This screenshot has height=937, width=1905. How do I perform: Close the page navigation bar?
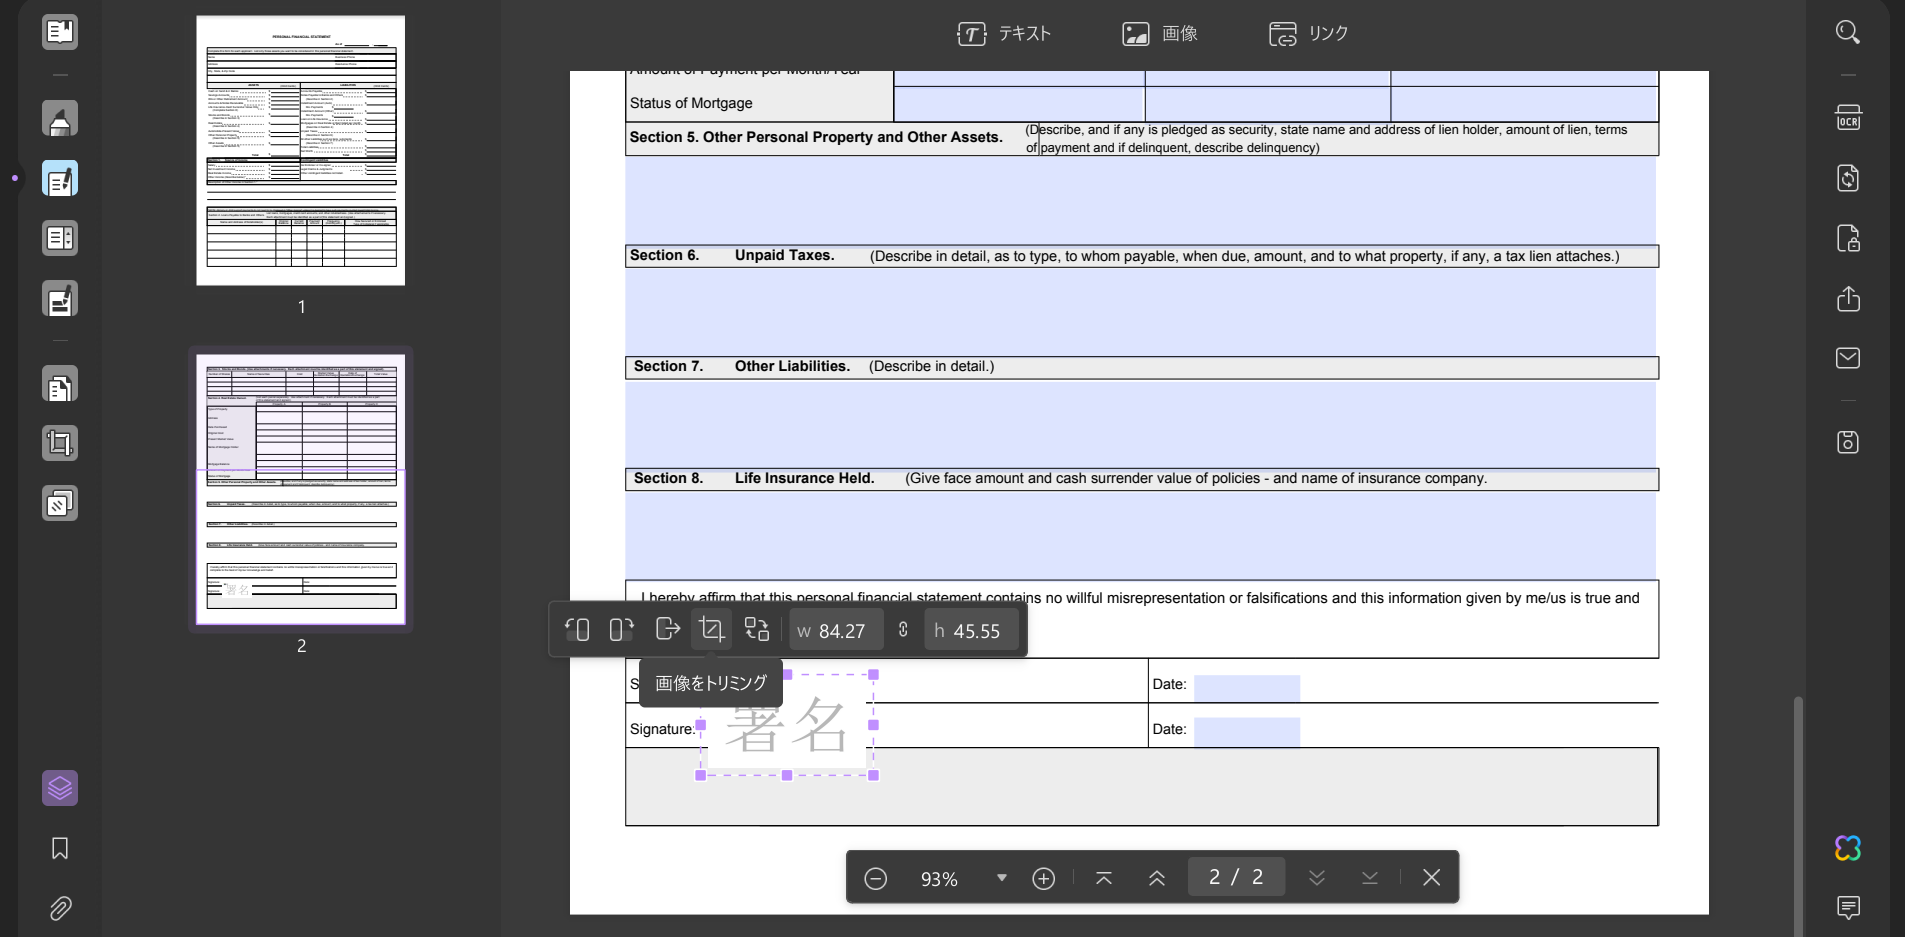point(1431,877)
